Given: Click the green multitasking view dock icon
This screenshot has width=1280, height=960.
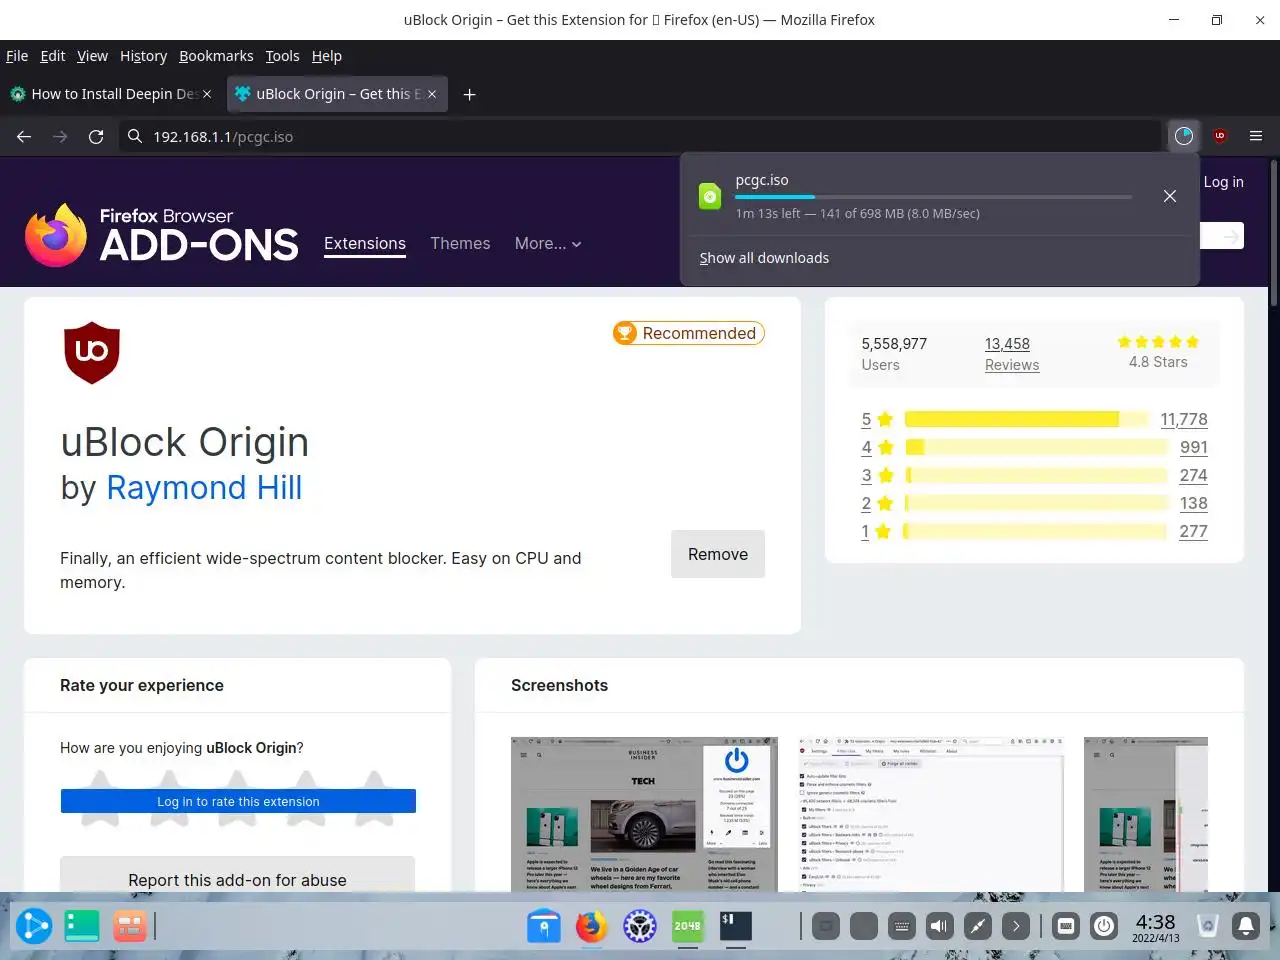Looking at the screenshot, I should click(82, 926).
